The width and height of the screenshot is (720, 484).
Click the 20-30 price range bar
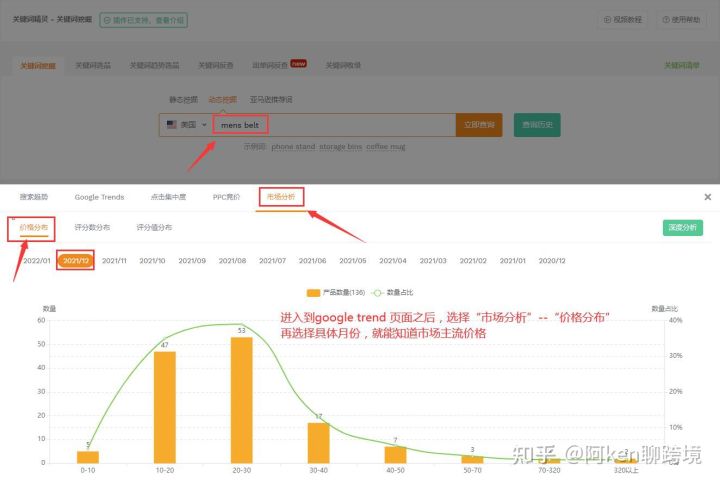click(x=242, y=400)
